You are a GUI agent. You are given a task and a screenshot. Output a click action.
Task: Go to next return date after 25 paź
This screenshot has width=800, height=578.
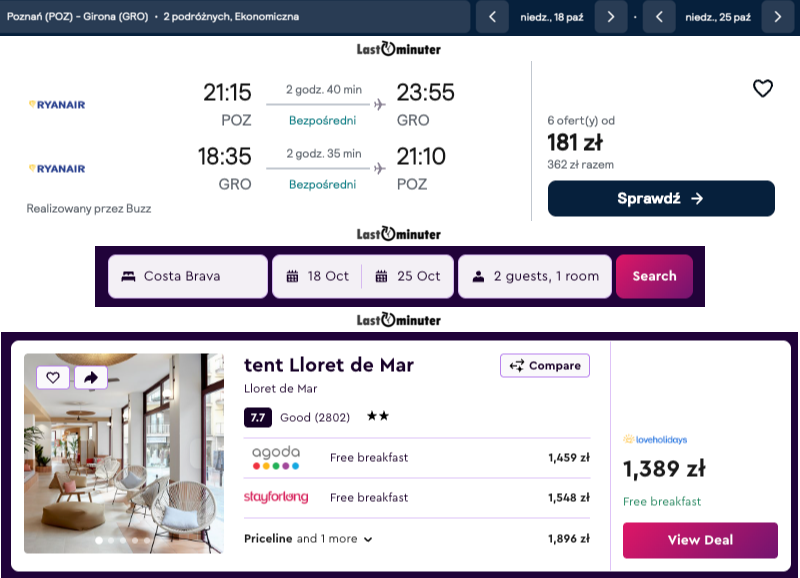(778, 17)
